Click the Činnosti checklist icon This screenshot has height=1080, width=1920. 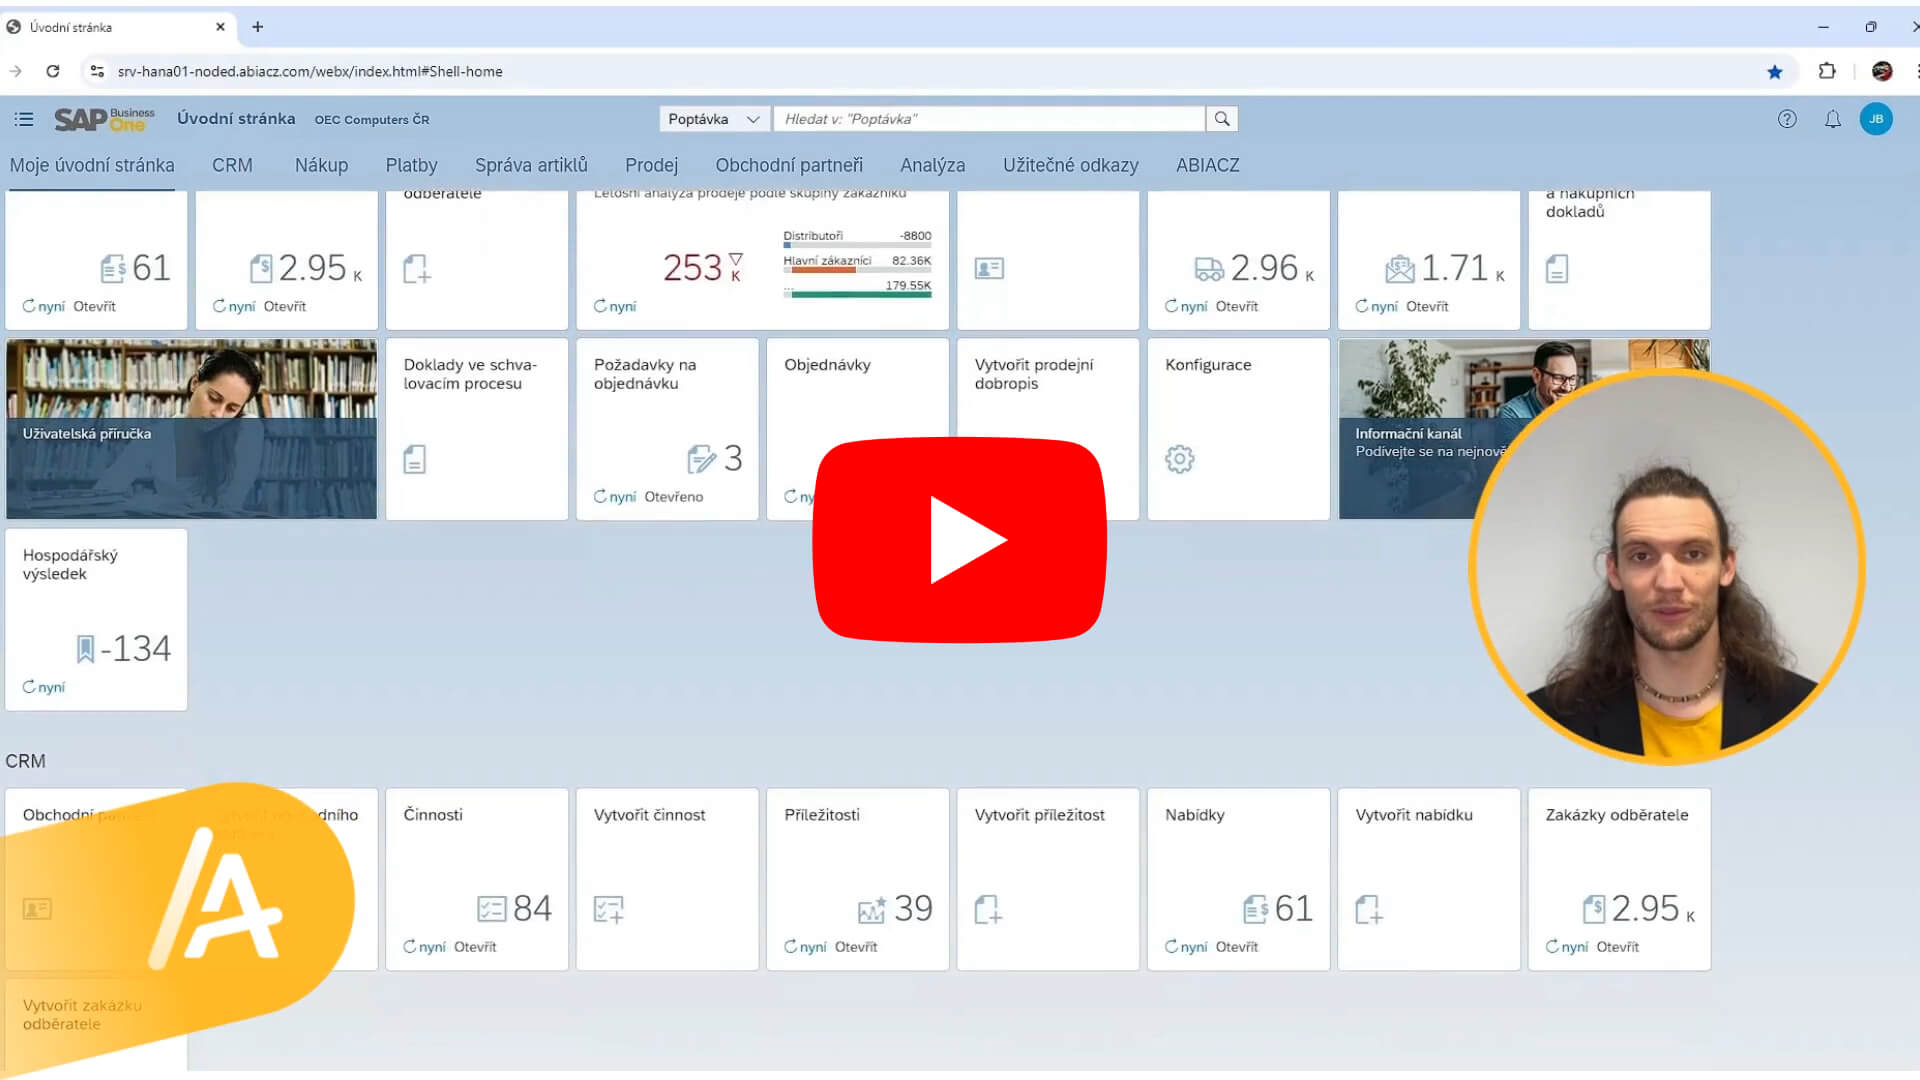[492, 909]
